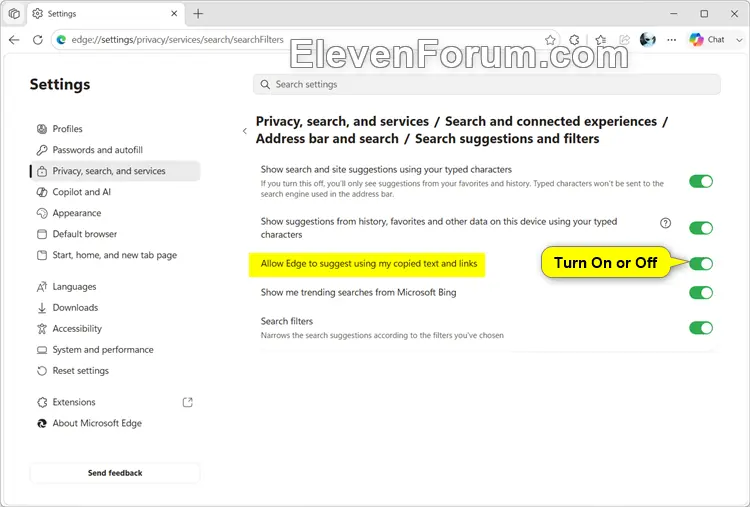The height and width of the screenshot is (507, 750).
Task: Click the Search settings field
Action: click(x=486, y=84)
